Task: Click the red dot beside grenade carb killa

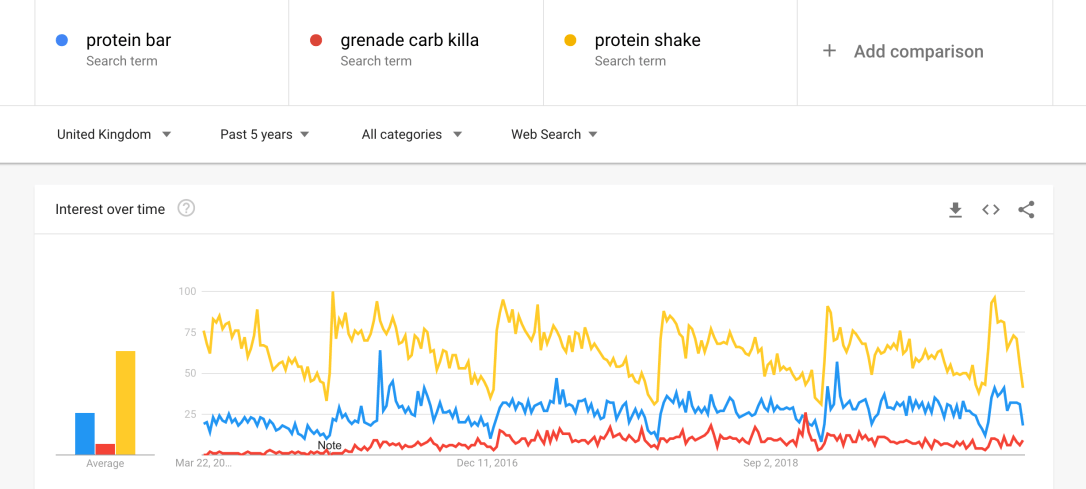Action: pos(316,41)
